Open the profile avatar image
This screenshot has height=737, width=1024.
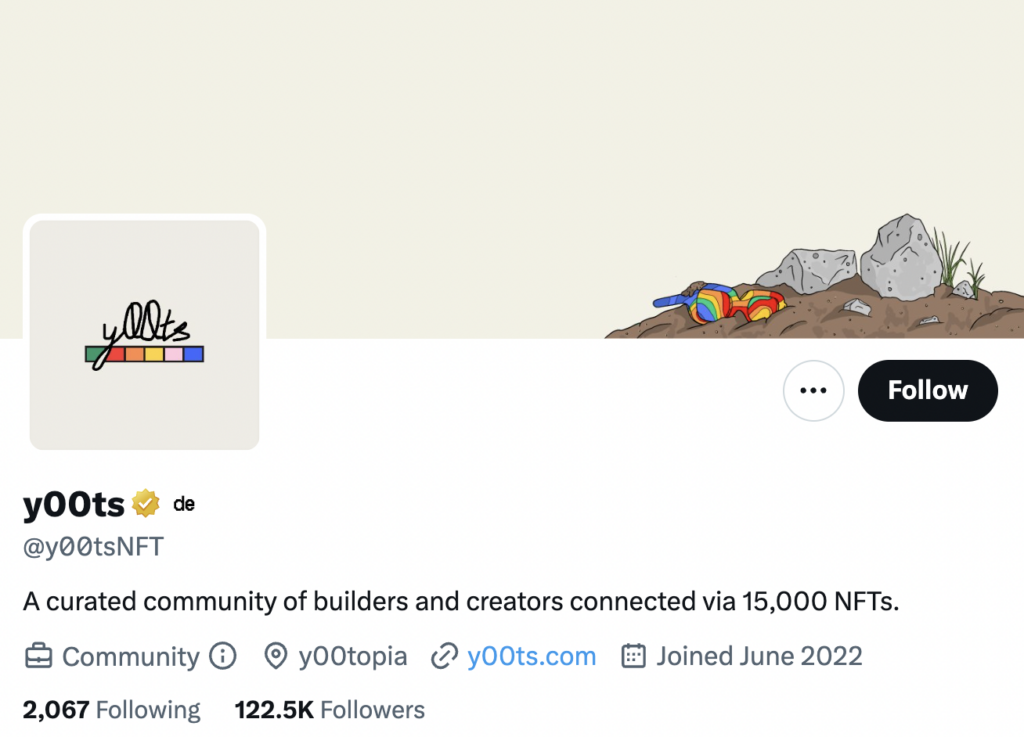(144, 333)
